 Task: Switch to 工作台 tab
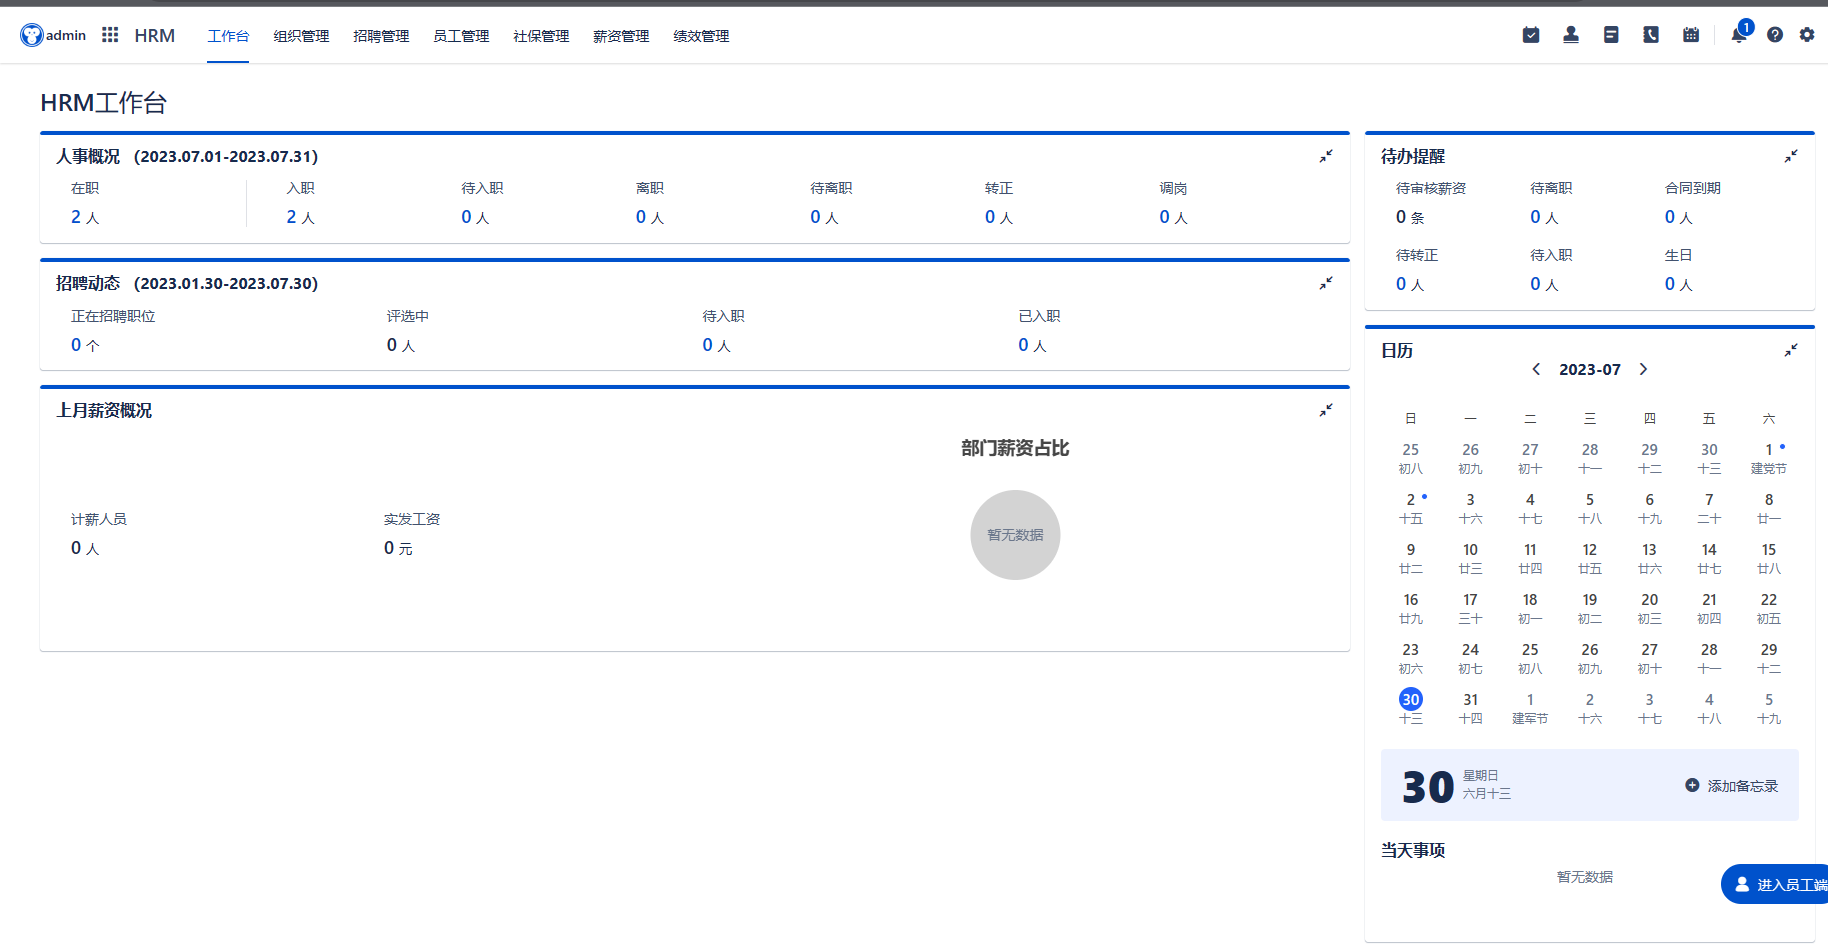tap(228, 36)
